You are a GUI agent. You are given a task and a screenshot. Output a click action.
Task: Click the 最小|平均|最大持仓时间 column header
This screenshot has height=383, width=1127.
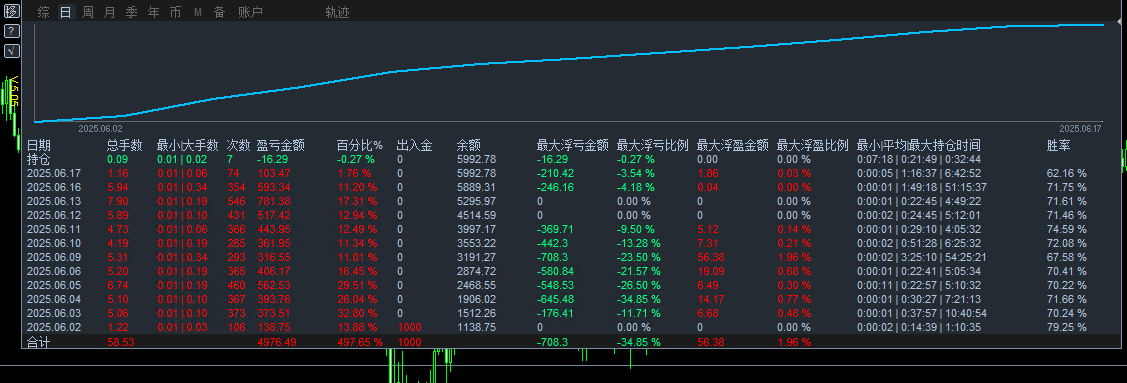919,145
